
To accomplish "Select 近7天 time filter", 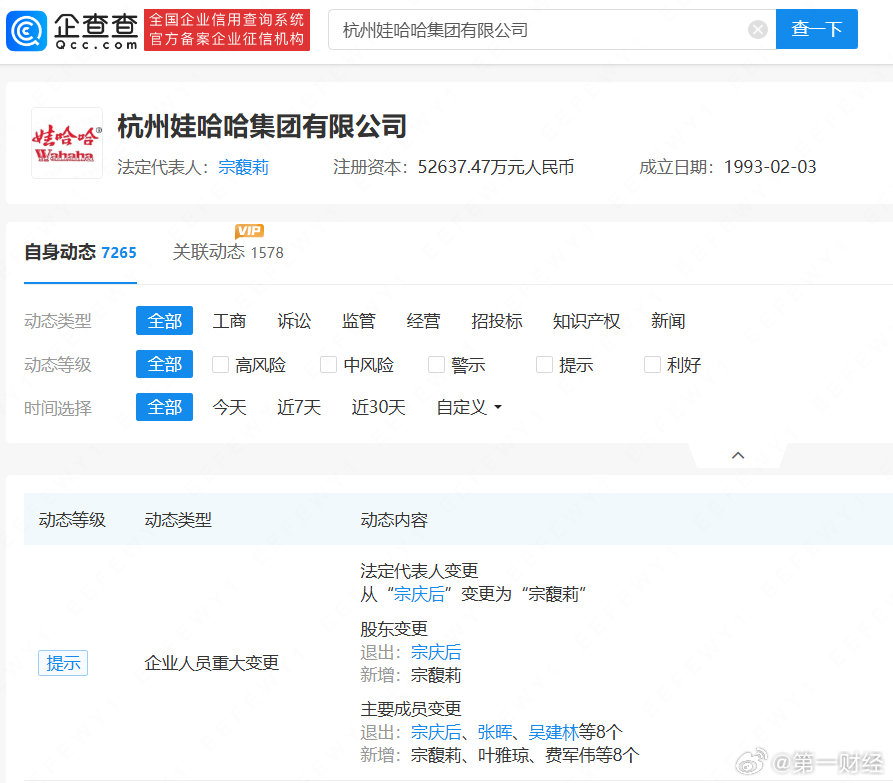I will pos(298,408).
